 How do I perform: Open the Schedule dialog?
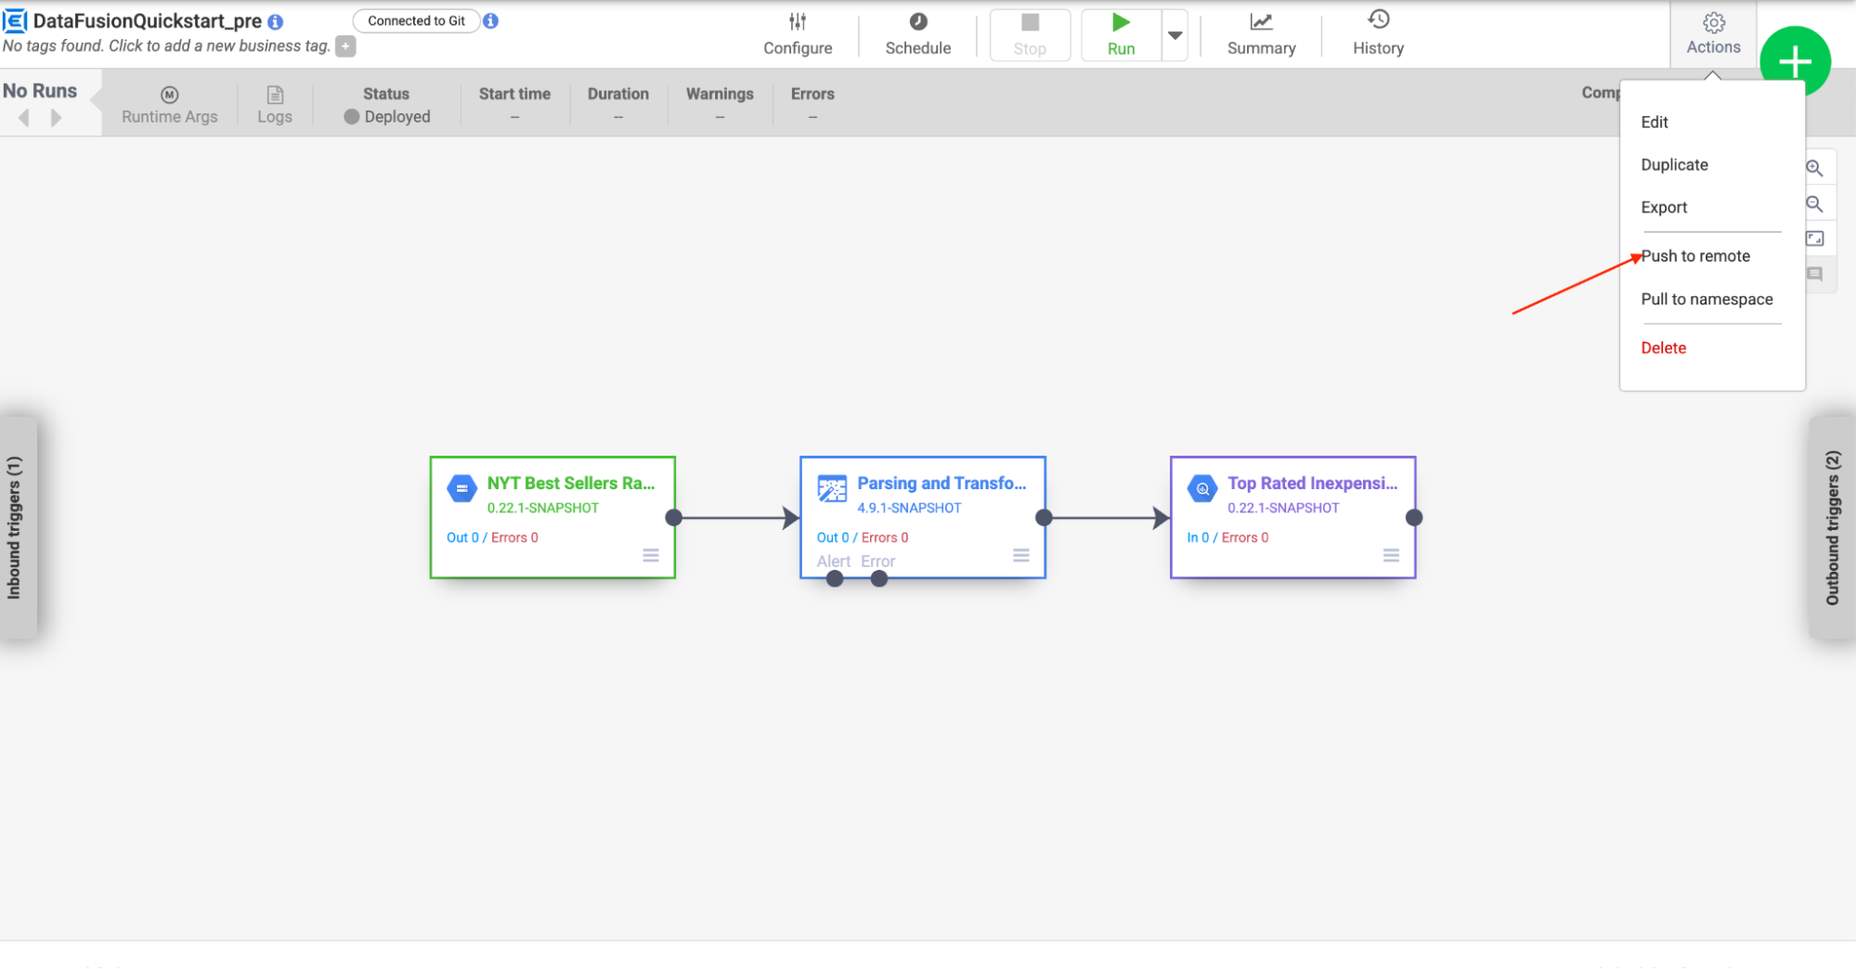(x=917, y=34)
